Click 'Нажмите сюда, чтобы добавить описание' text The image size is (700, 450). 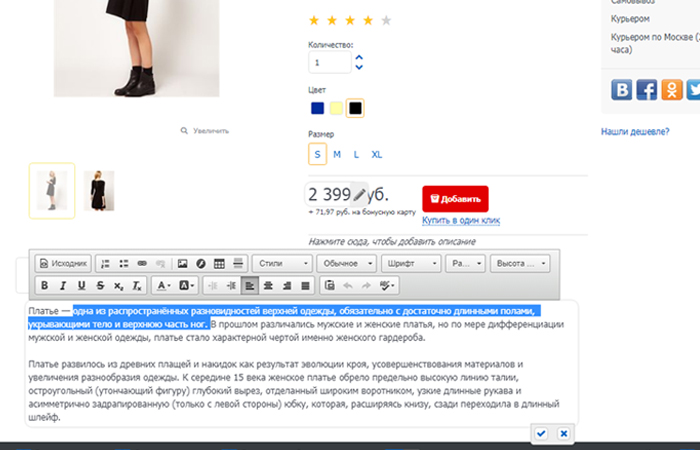[392, 242]
